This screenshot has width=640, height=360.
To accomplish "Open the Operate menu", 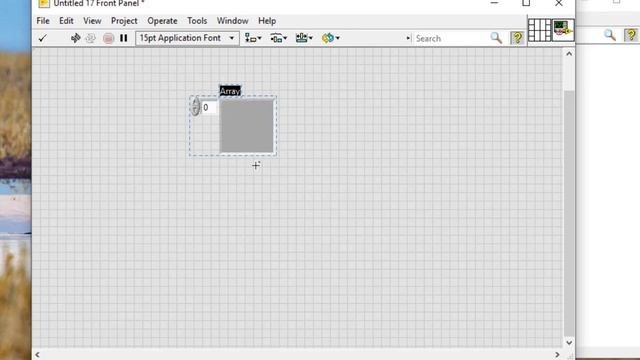I will pos(162,21).
